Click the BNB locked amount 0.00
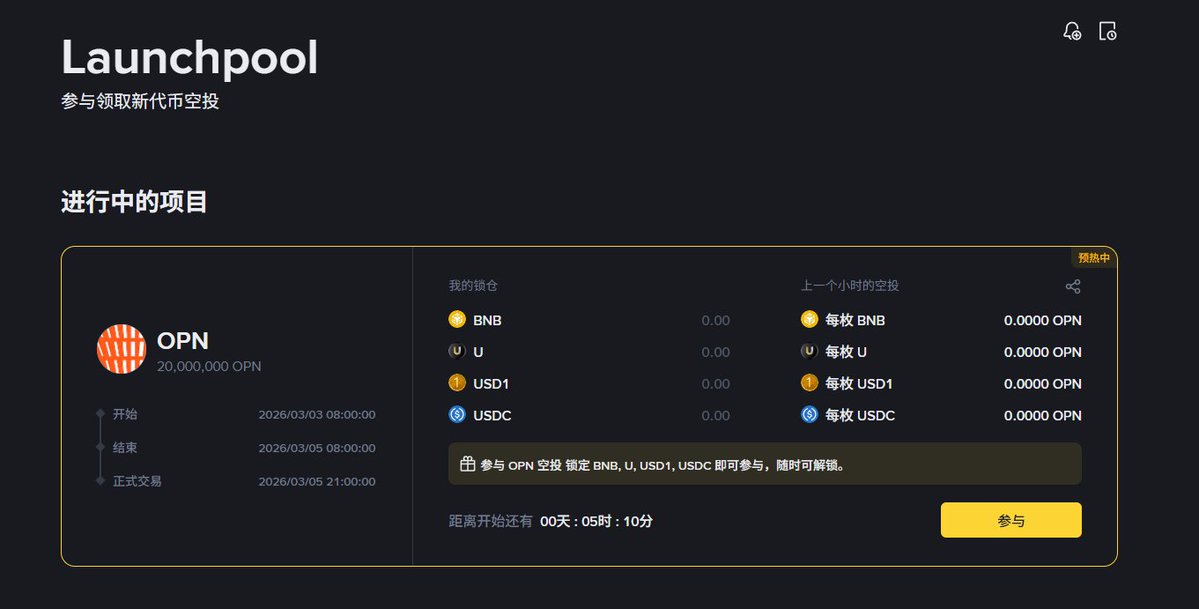 (715, 321)
